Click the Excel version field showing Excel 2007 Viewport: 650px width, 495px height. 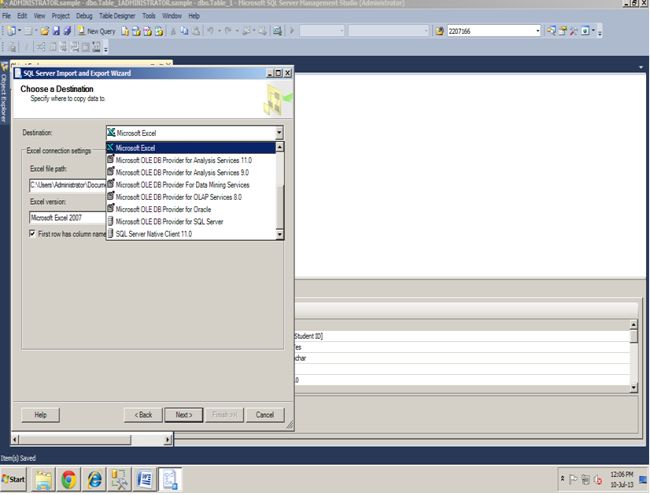click(68, 218)
